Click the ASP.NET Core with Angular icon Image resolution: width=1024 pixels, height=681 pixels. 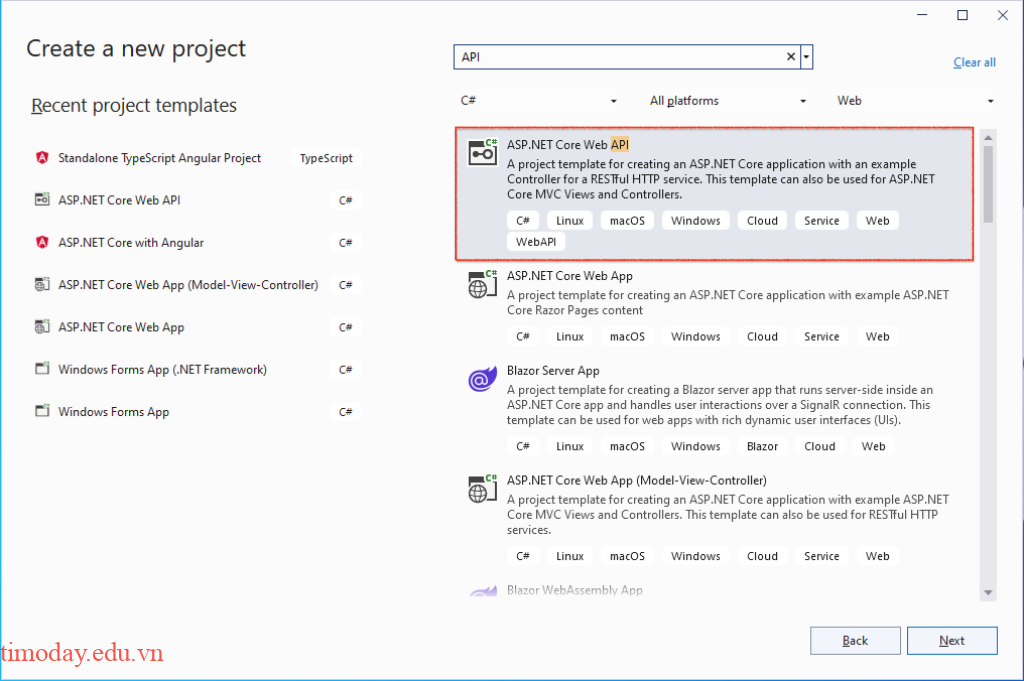[41, 242]
